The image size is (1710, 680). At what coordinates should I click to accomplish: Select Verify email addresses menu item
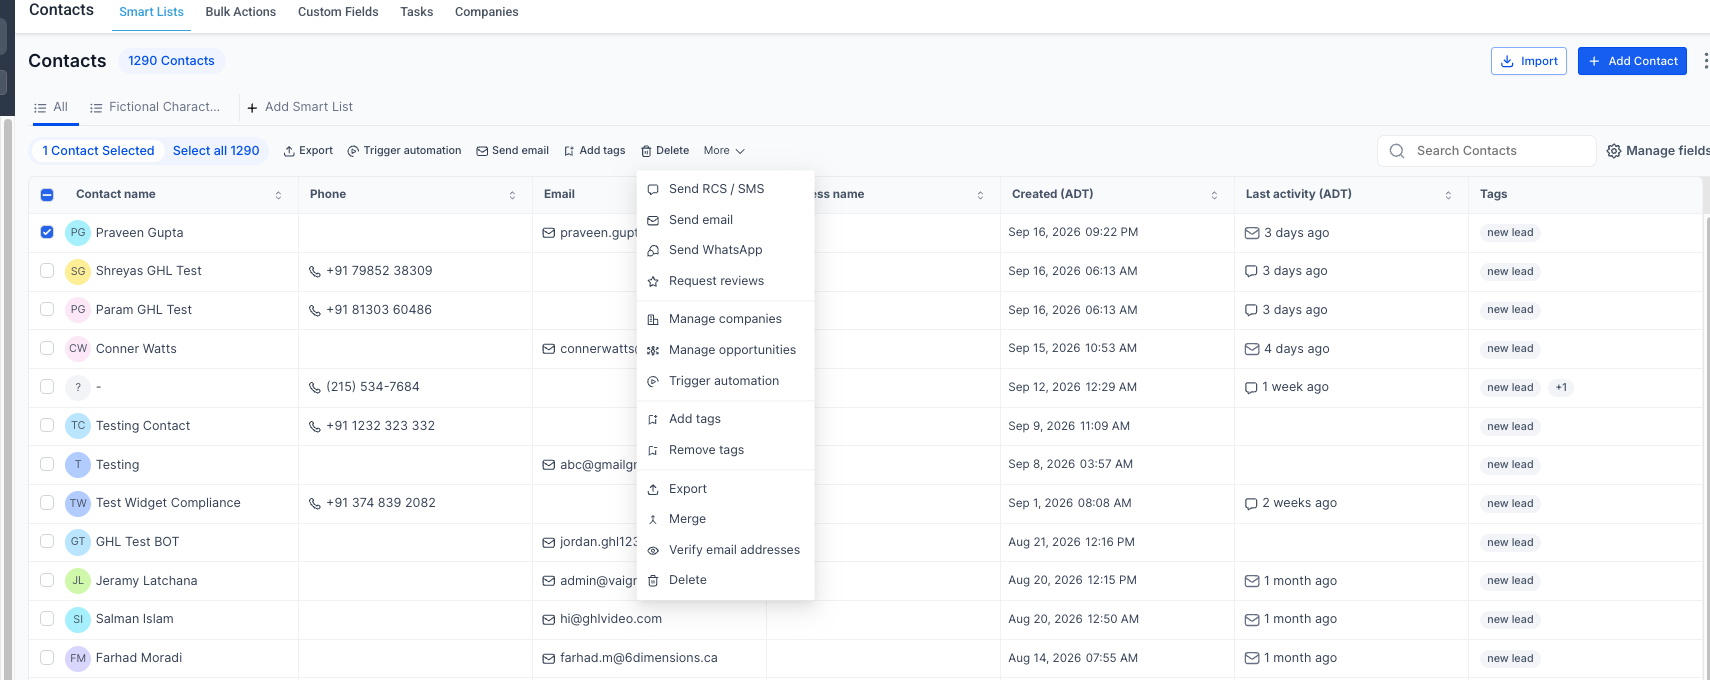click(x=725, y=550)
